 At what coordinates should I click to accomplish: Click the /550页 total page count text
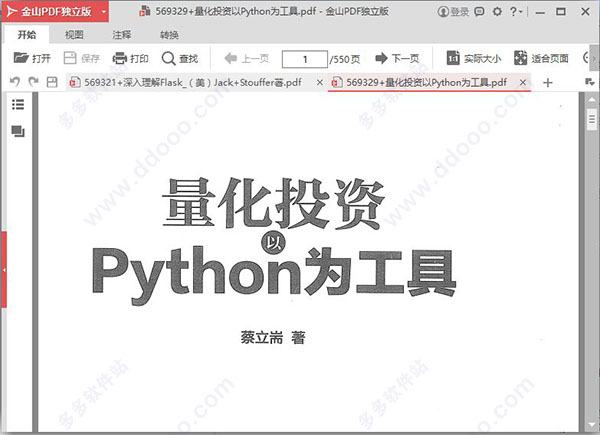tap(345, 59)
